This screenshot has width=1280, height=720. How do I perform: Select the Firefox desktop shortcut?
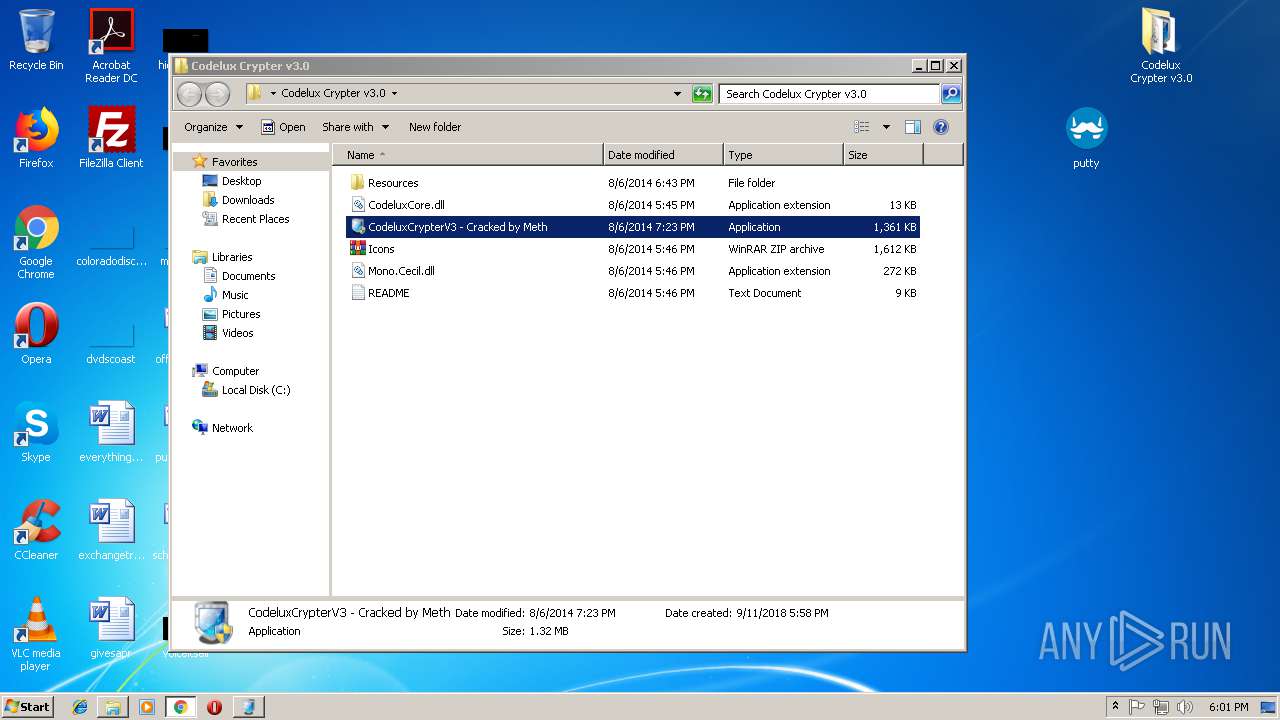(x=36, y=137)
